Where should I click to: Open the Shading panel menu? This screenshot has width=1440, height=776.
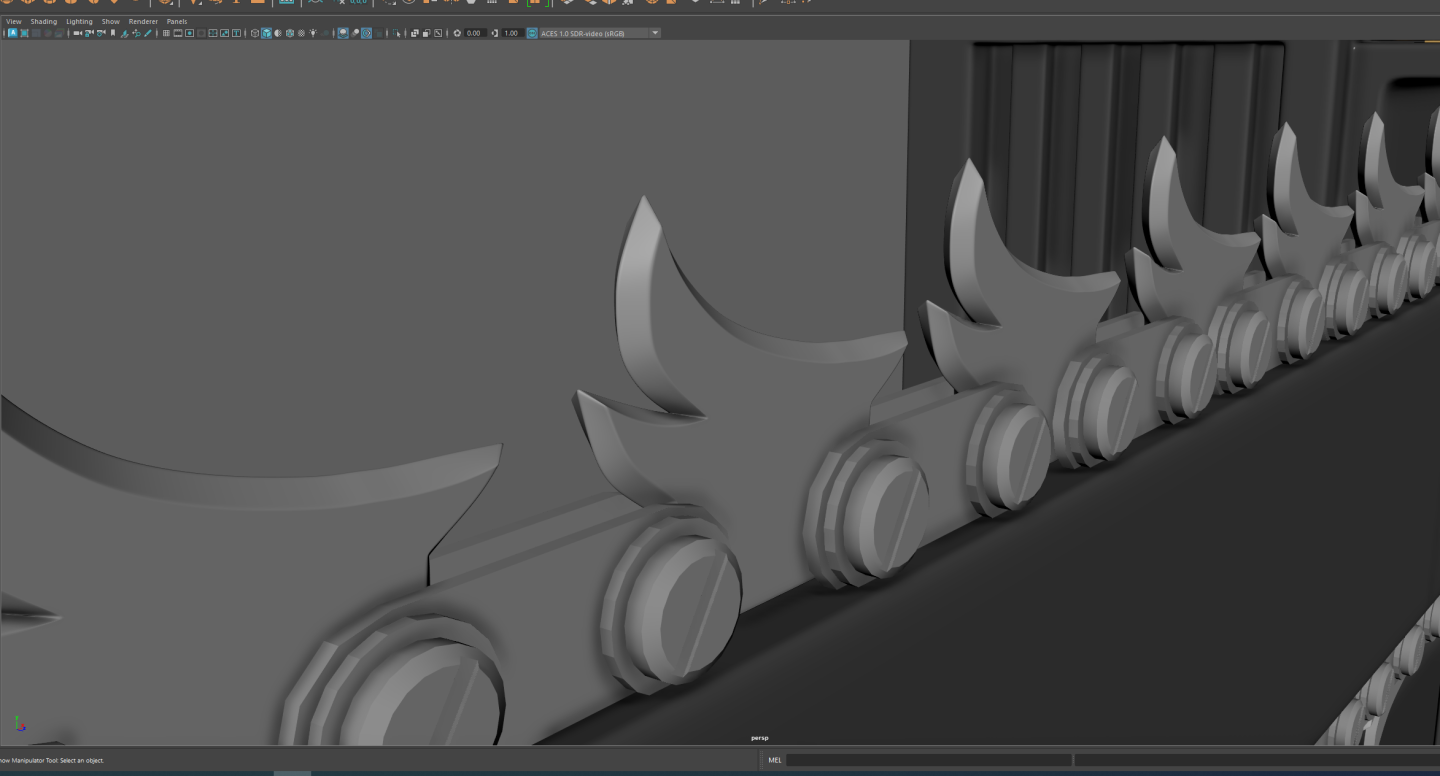pyautogui.click(x=44, y=21)
